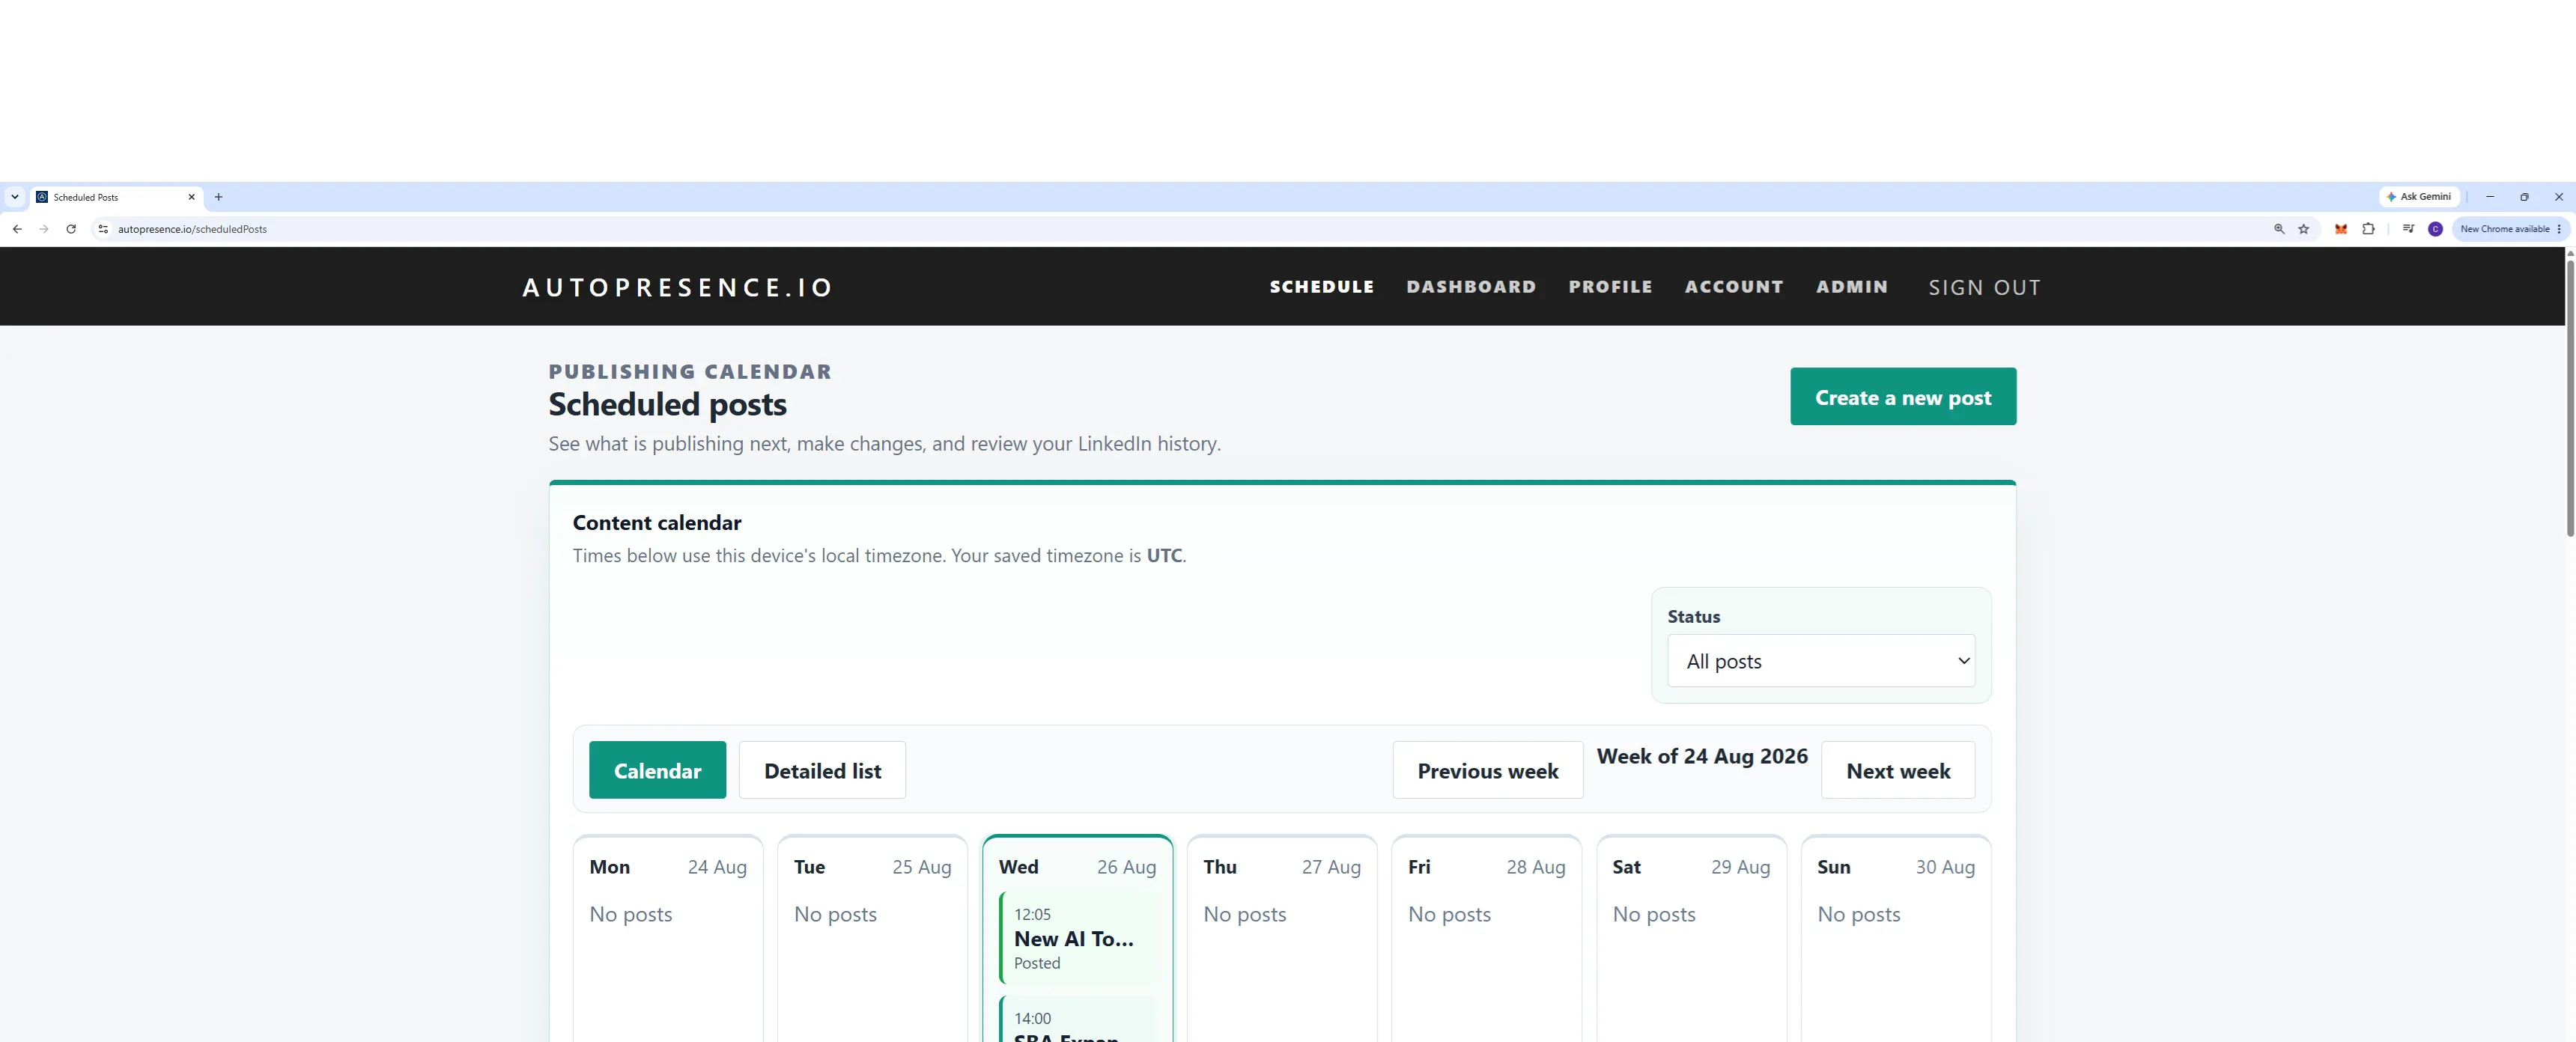Click the Mon 24 Aug day header
This screenshot has width=2576, height=1042.
tap(668, 867)
